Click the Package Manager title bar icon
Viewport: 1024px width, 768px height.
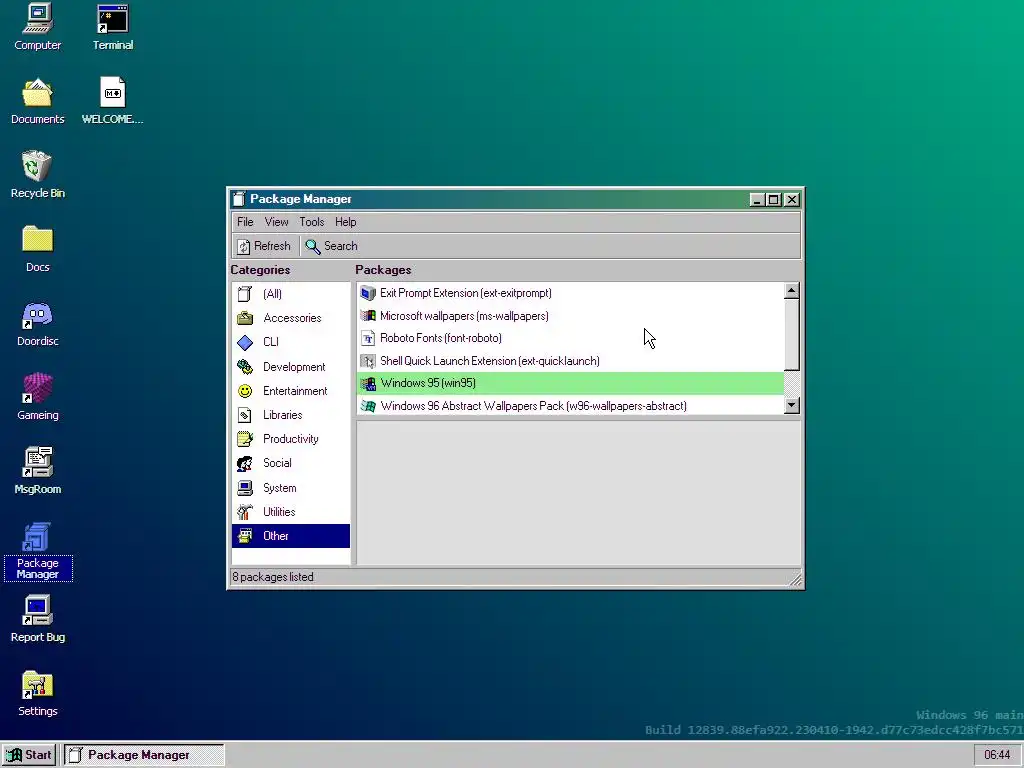pos(239,199)
